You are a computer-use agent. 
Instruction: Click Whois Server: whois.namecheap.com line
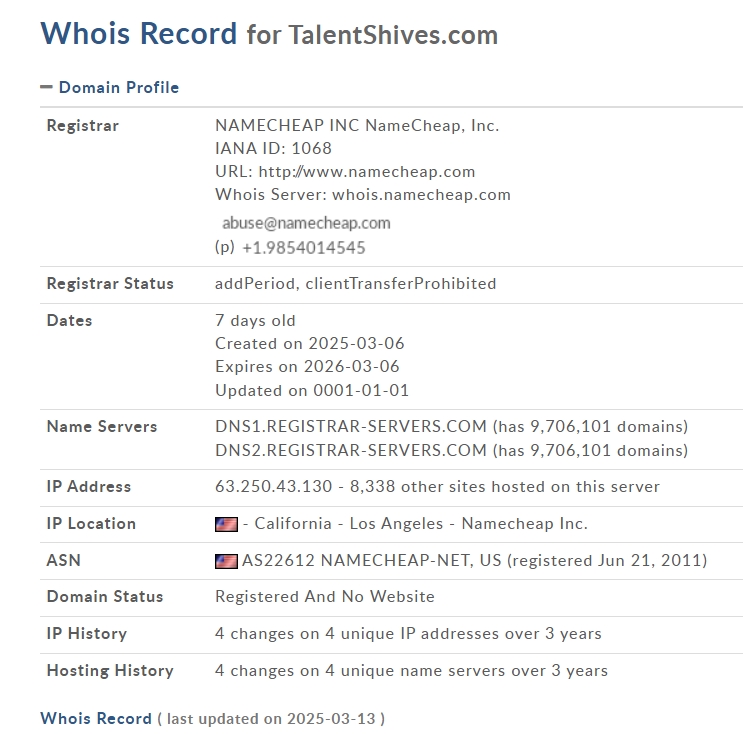363,195
